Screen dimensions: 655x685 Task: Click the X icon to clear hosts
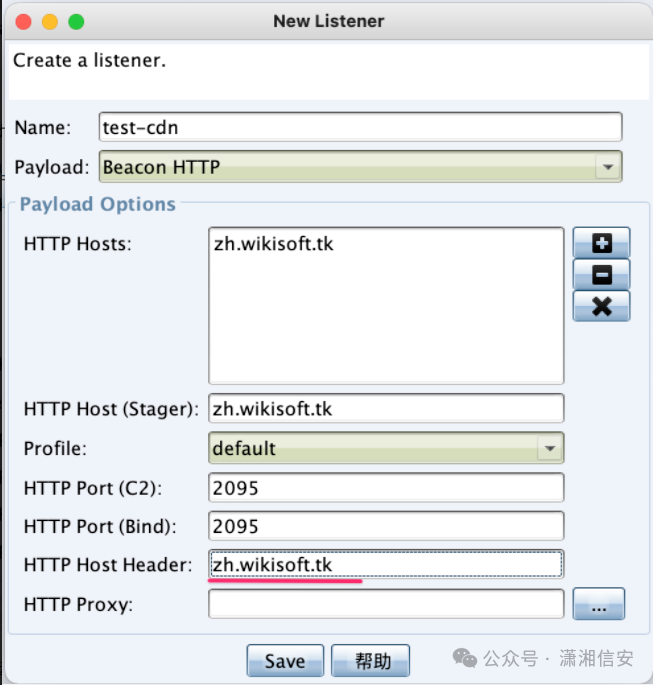point(601,306)
